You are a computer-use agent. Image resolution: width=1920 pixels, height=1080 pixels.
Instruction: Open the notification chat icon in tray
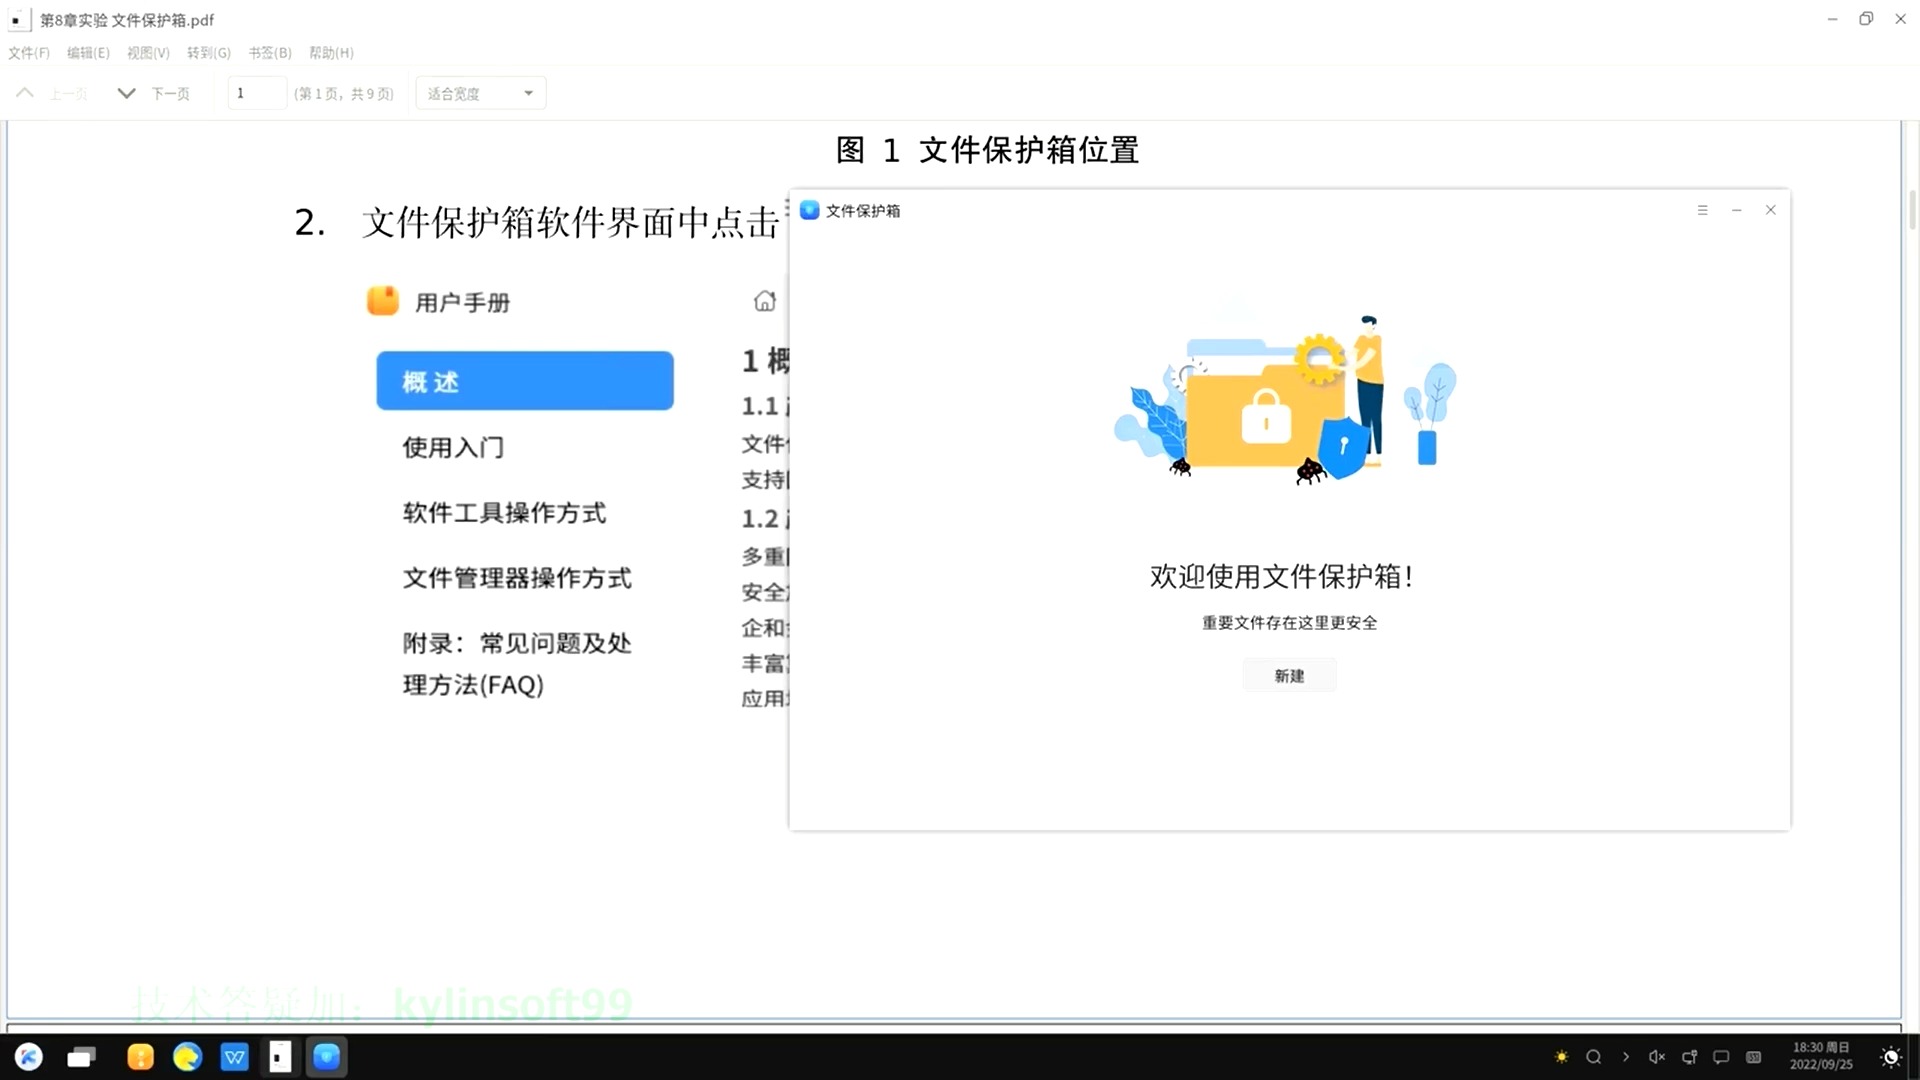[1721, 1057]
